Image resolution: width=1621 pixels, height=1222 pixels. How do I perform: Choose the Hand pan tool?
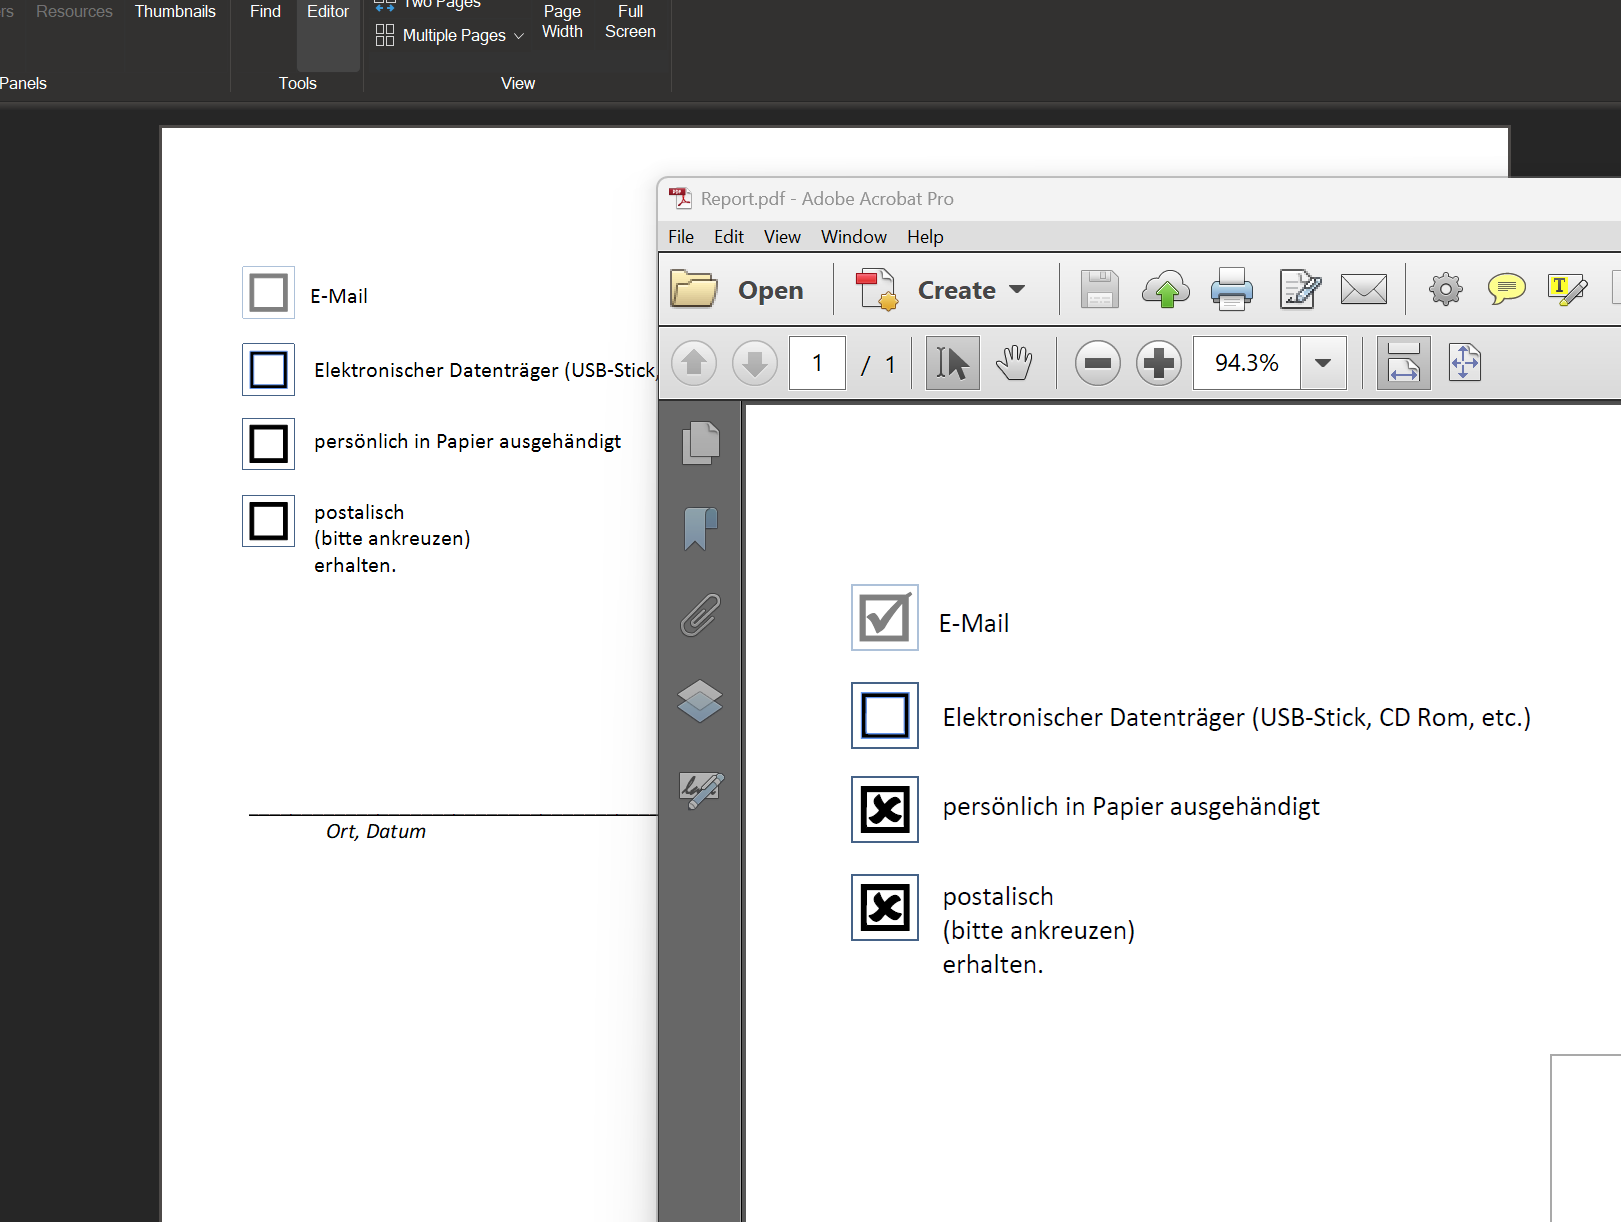coord(1014,363)
